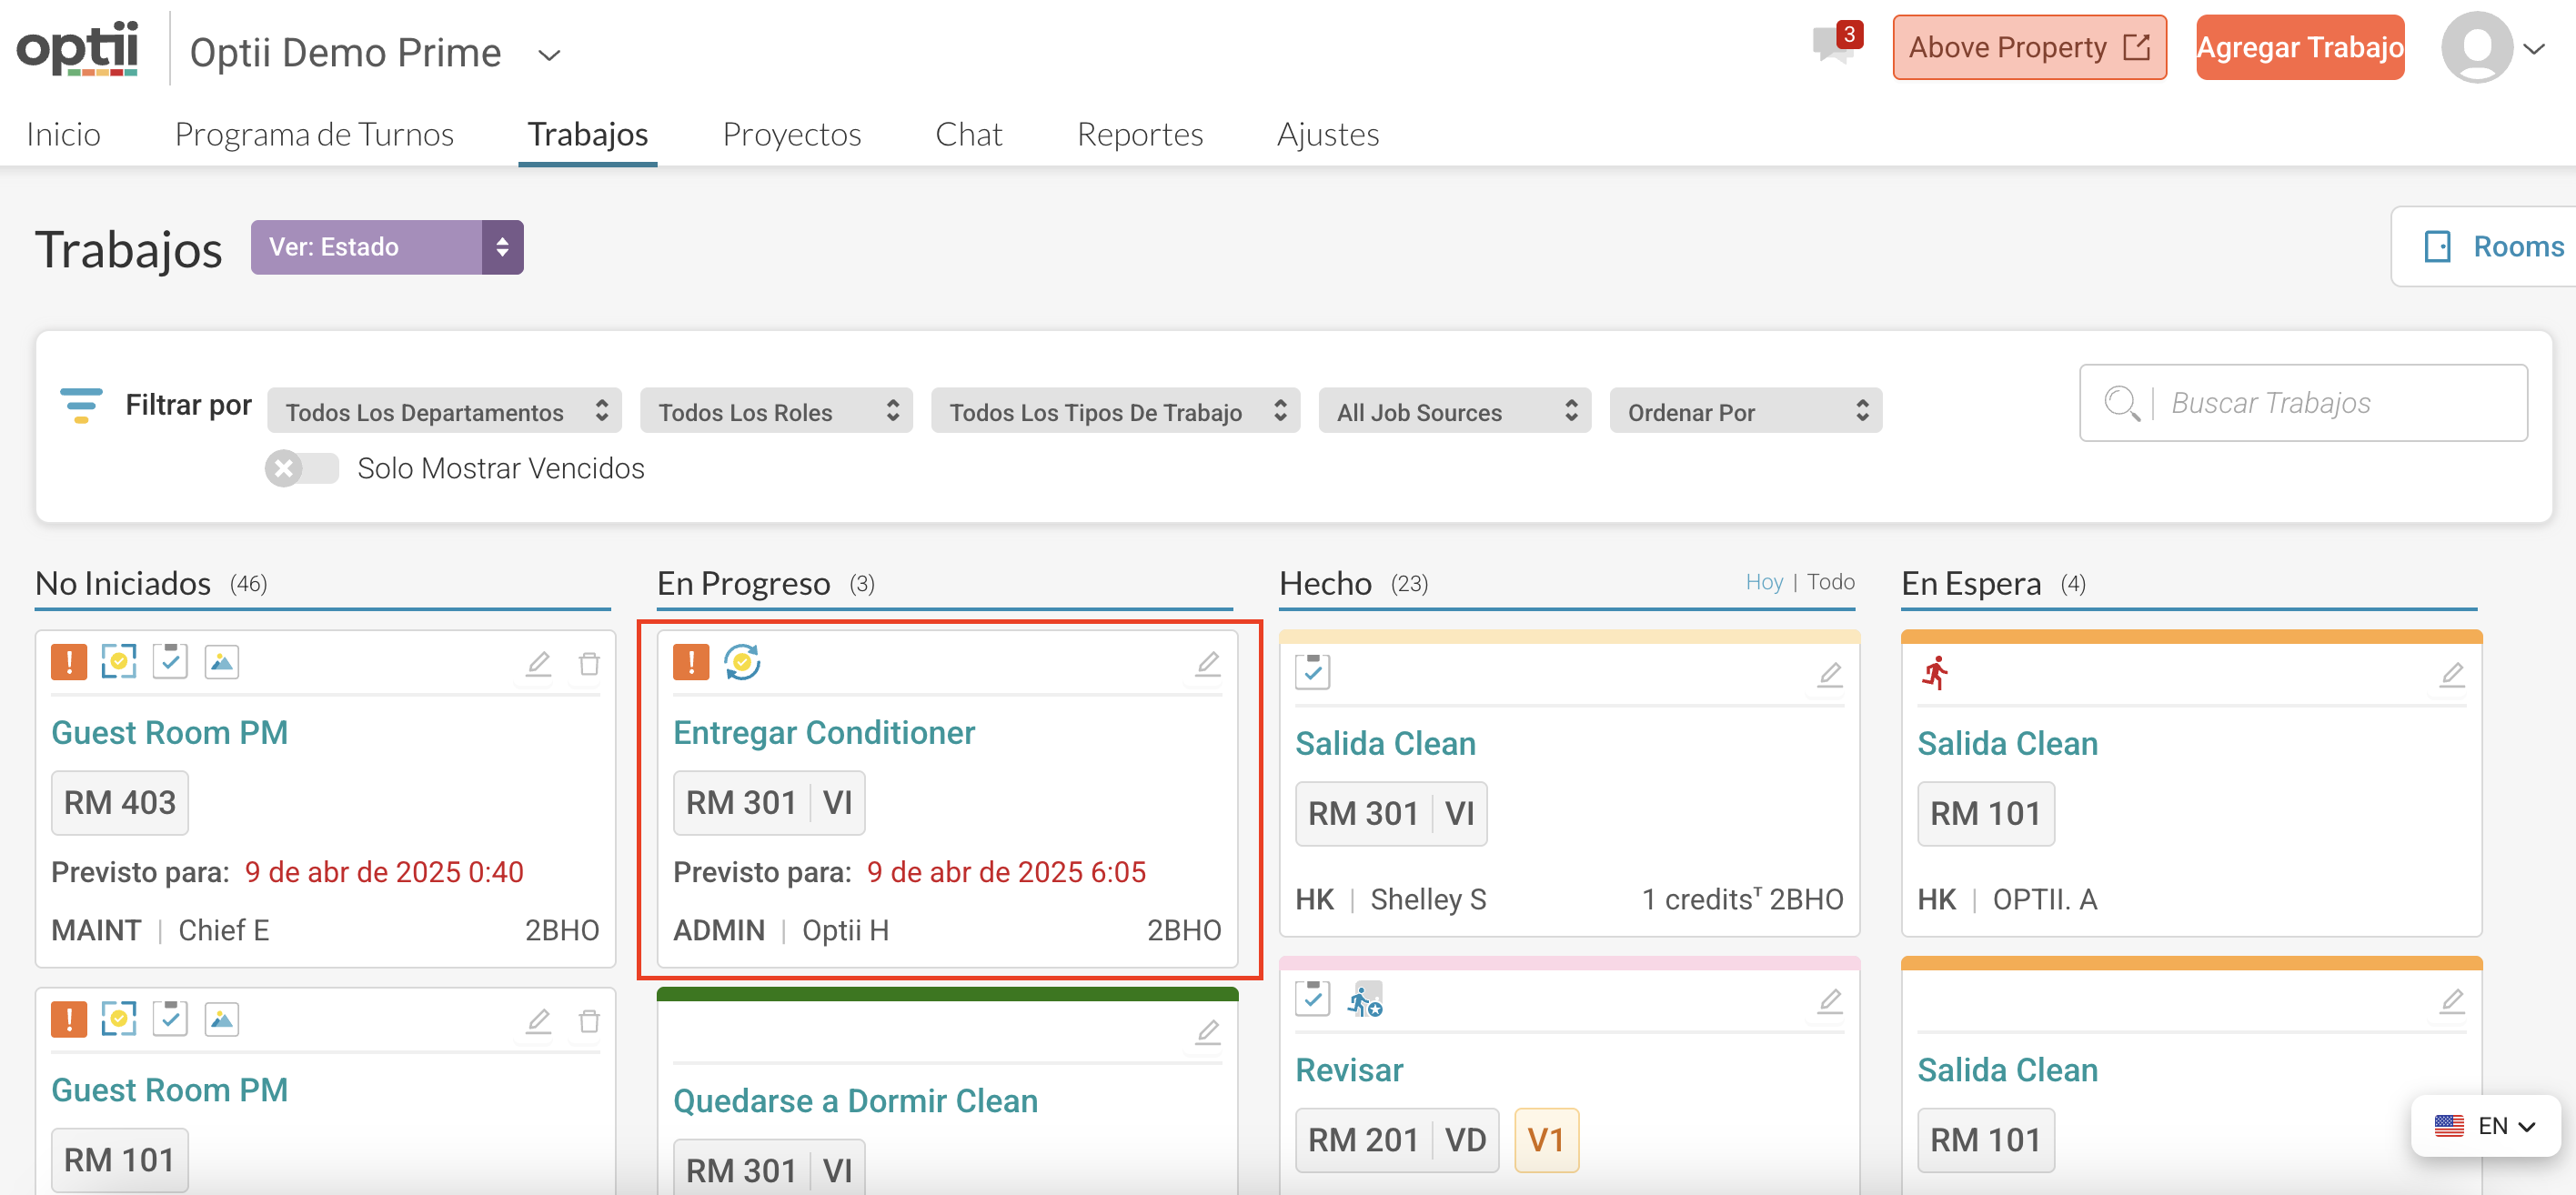Edit the Hecho Salida Clean RM 301 job
This screenshot has width=2576, height=1195.
point(1829,674)
